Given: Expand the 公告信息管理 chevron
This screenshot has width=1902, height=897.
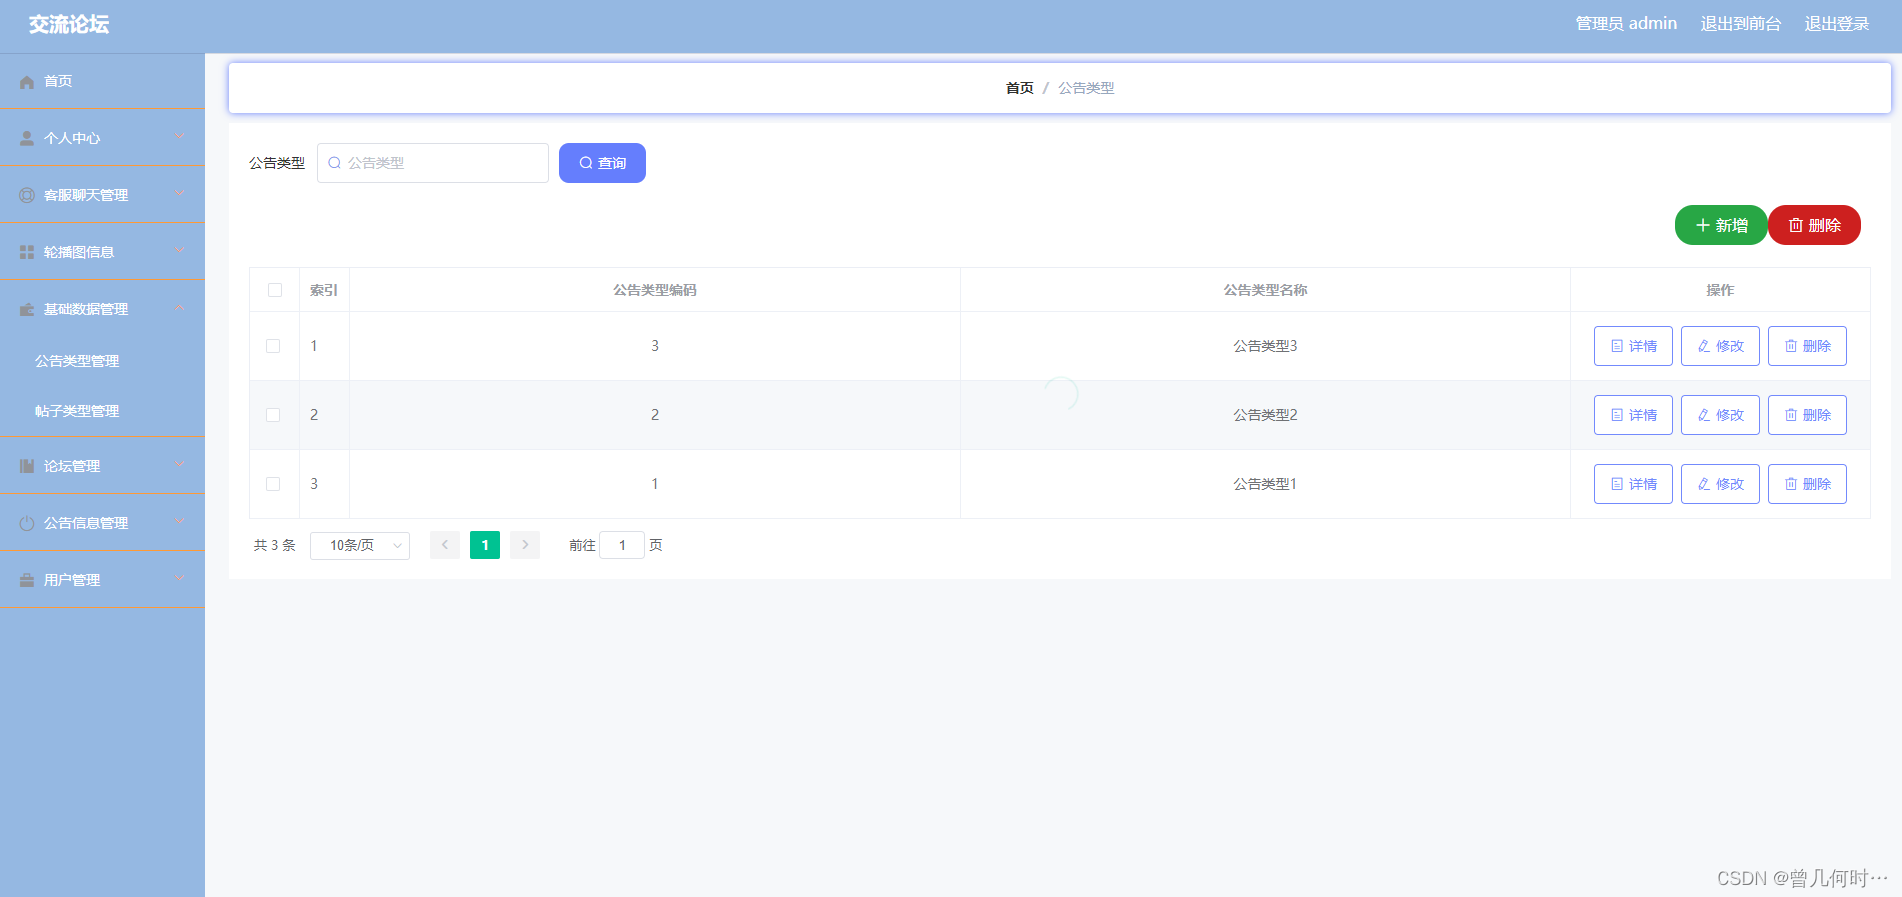Looking at the screenshot, I should (x=180, y=522).
